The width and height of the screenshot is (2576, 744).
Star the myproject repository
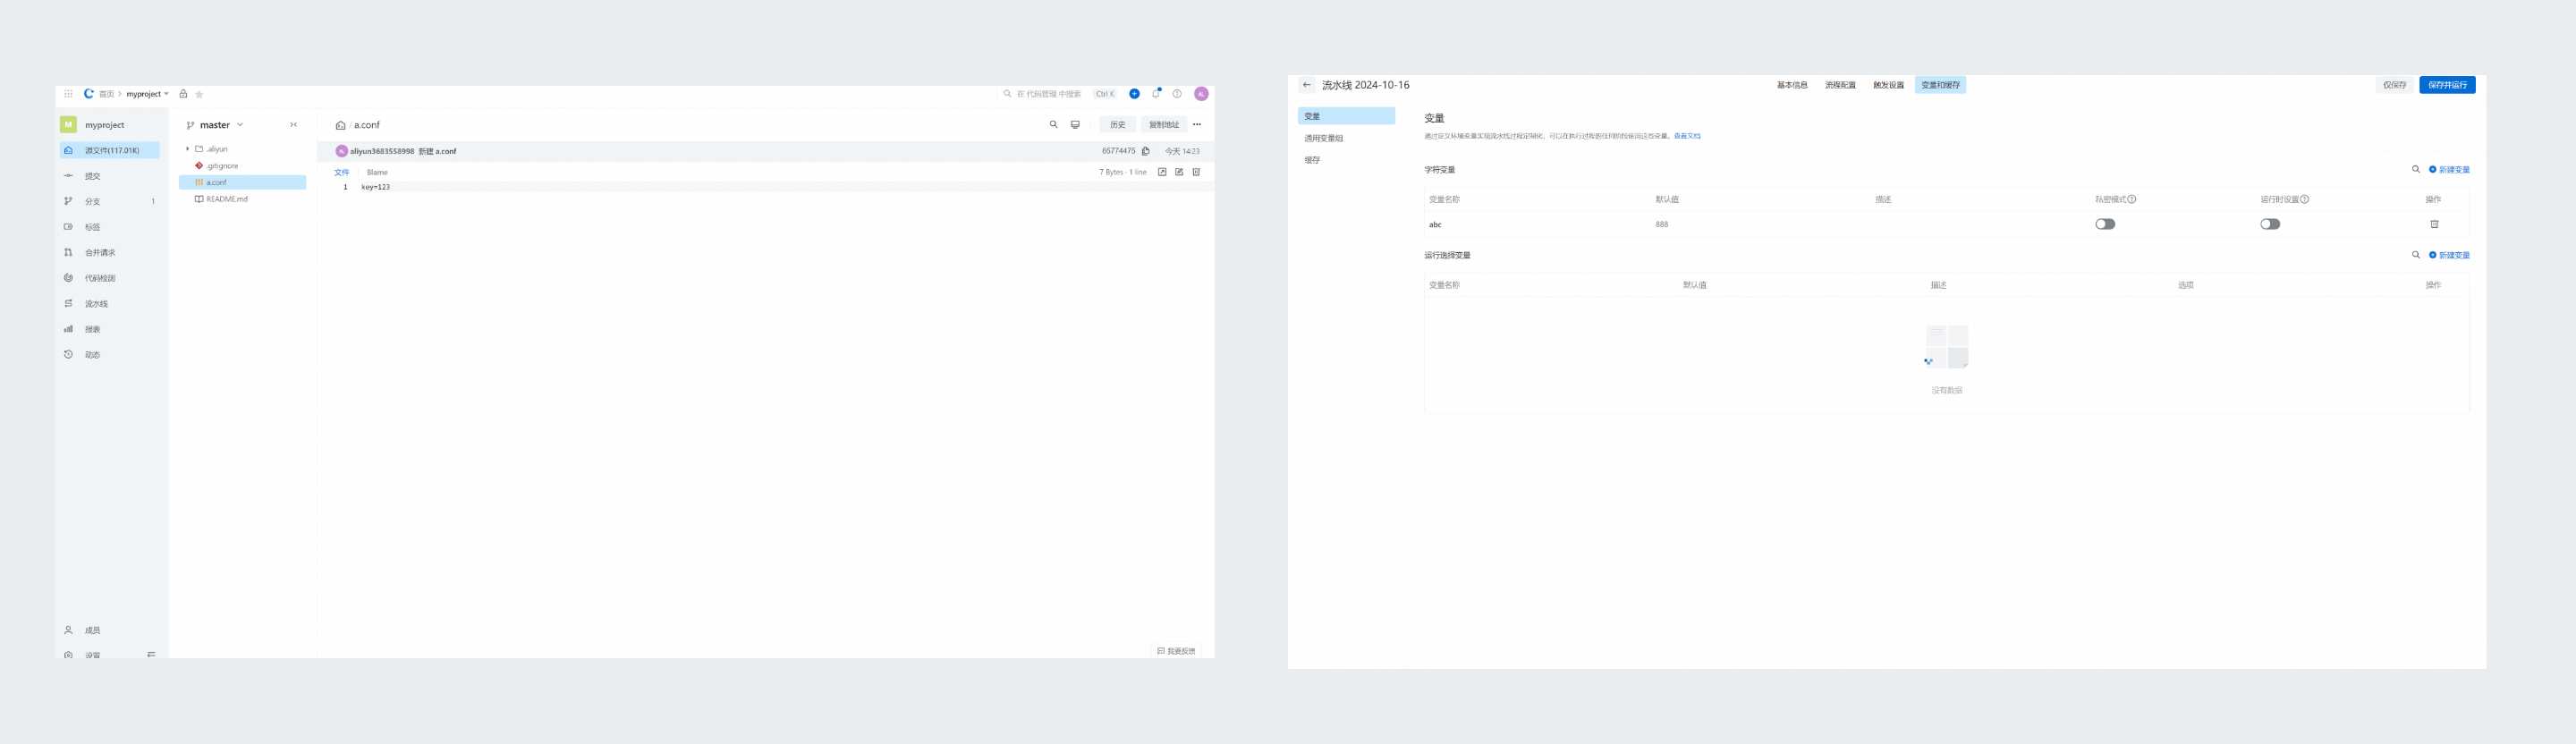(x=199, y=94)
